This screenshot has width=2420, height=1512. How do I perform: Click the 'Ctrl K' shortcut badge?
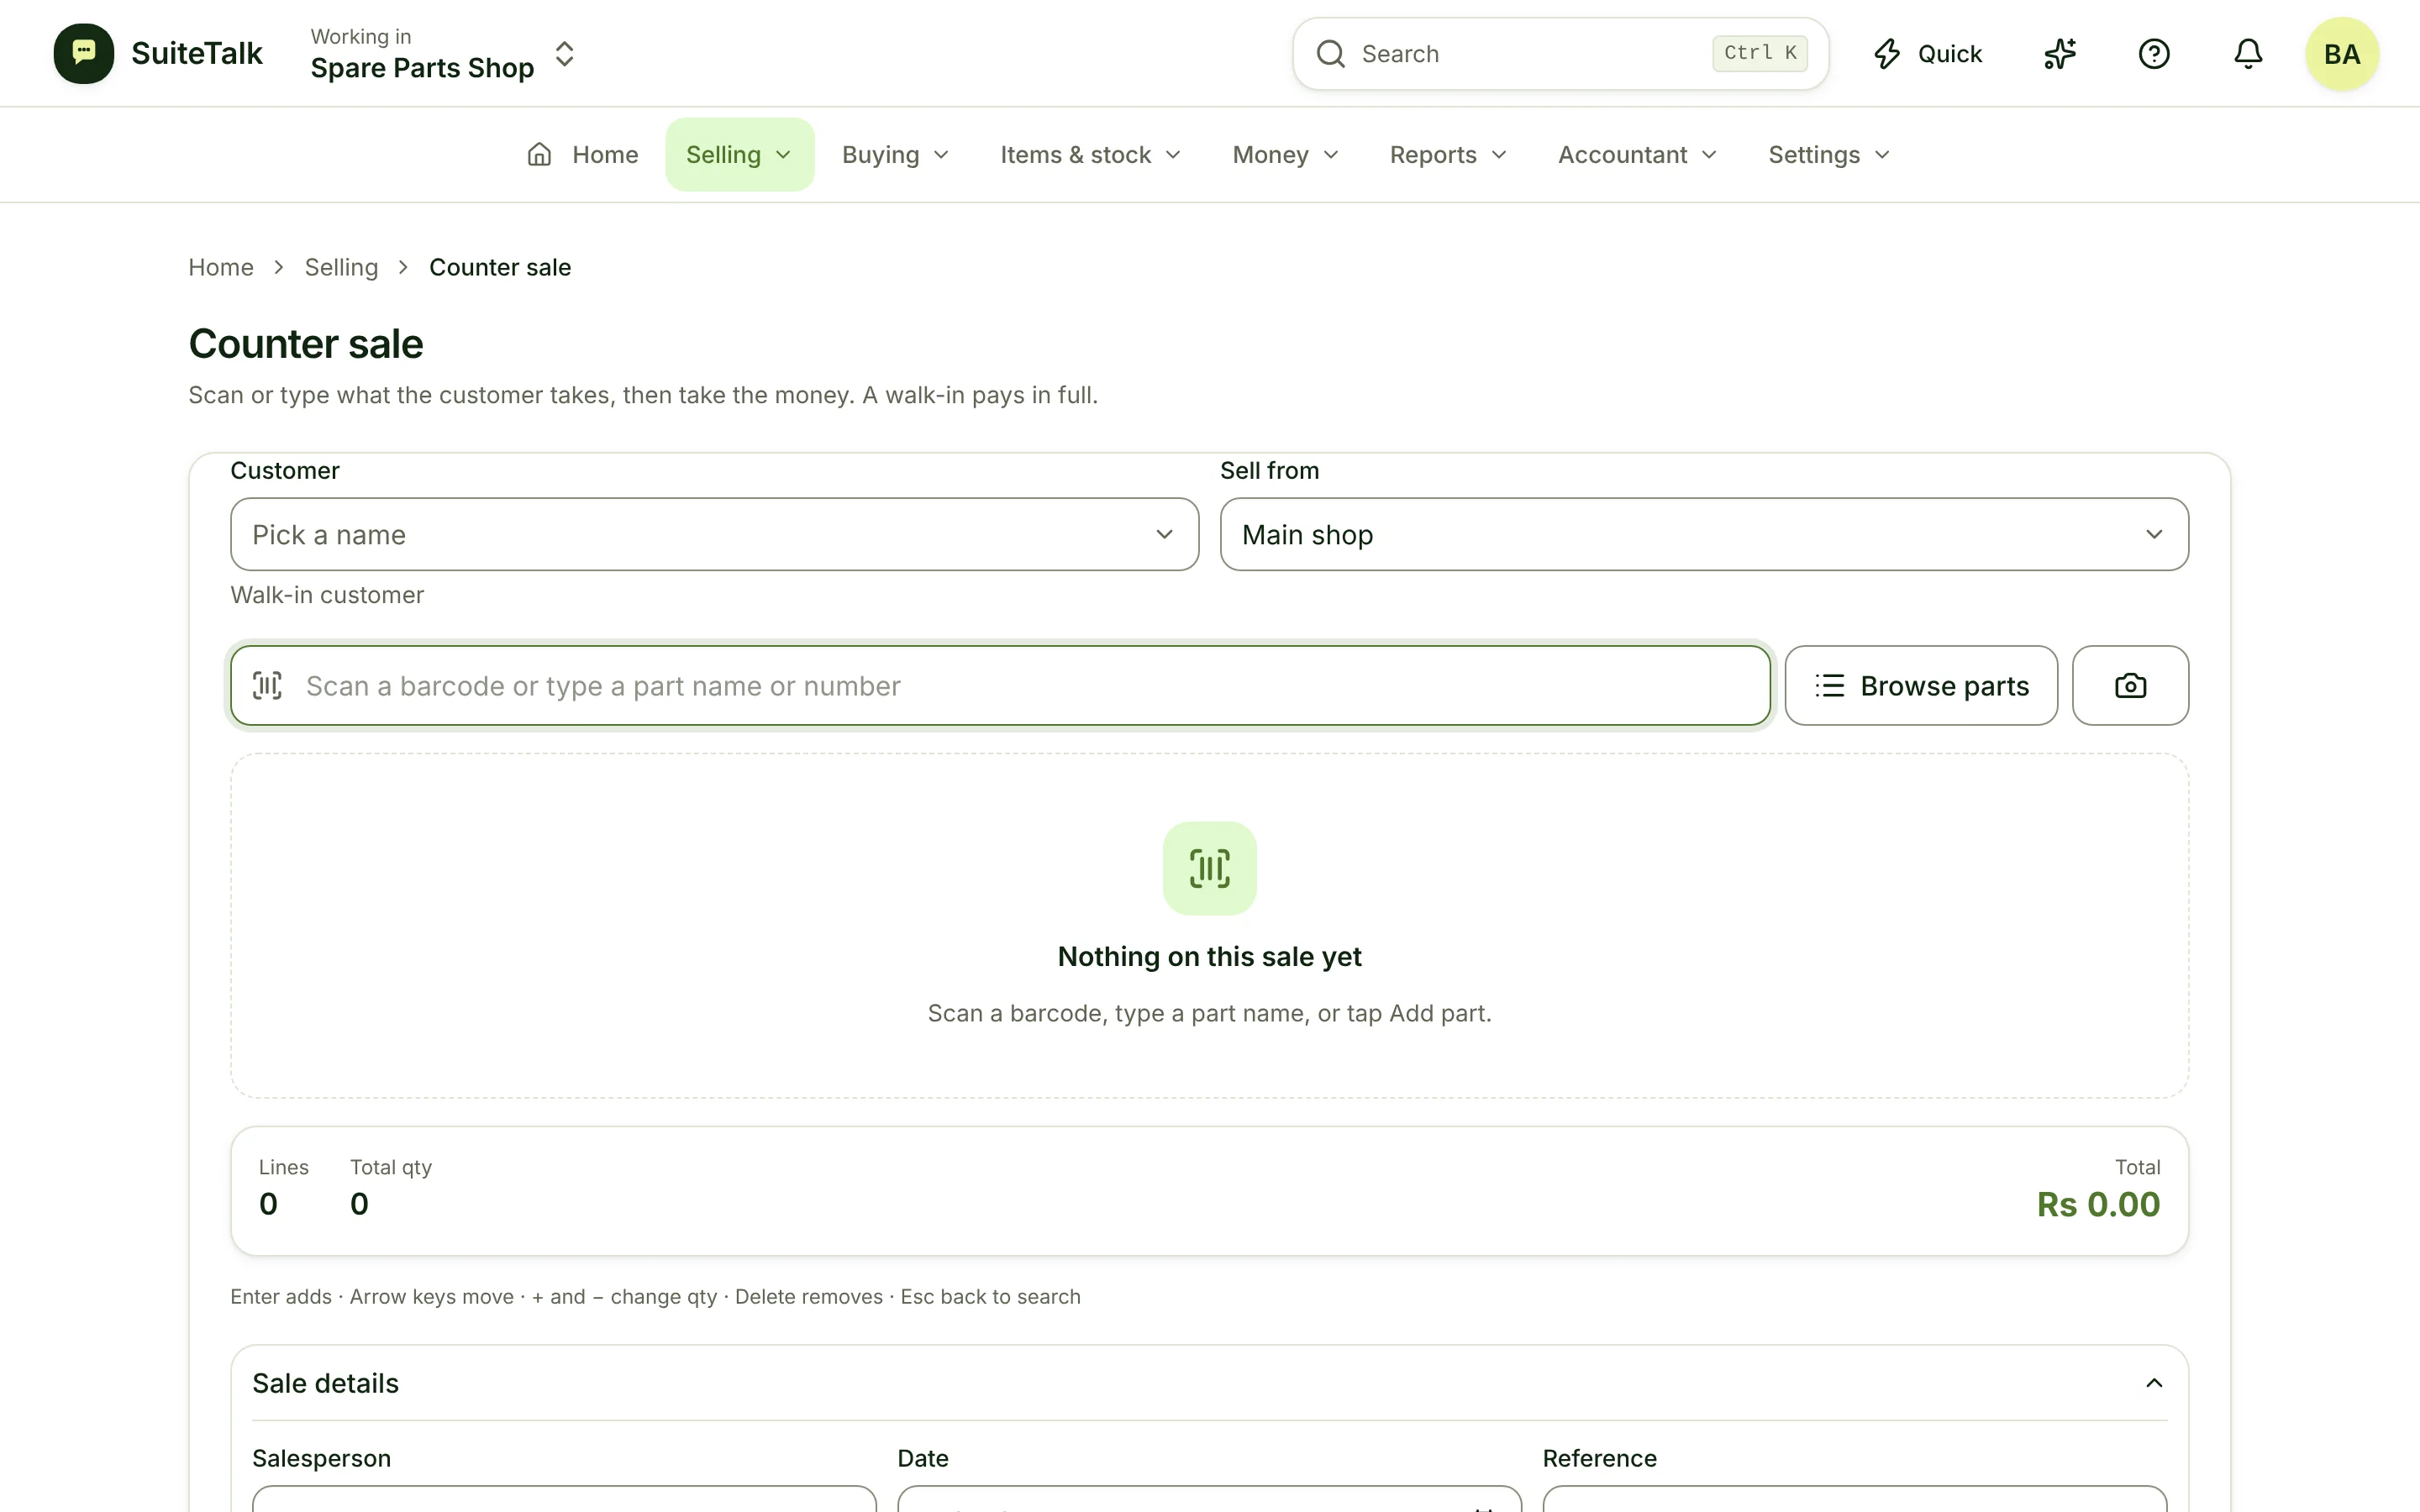point(1760,53)
